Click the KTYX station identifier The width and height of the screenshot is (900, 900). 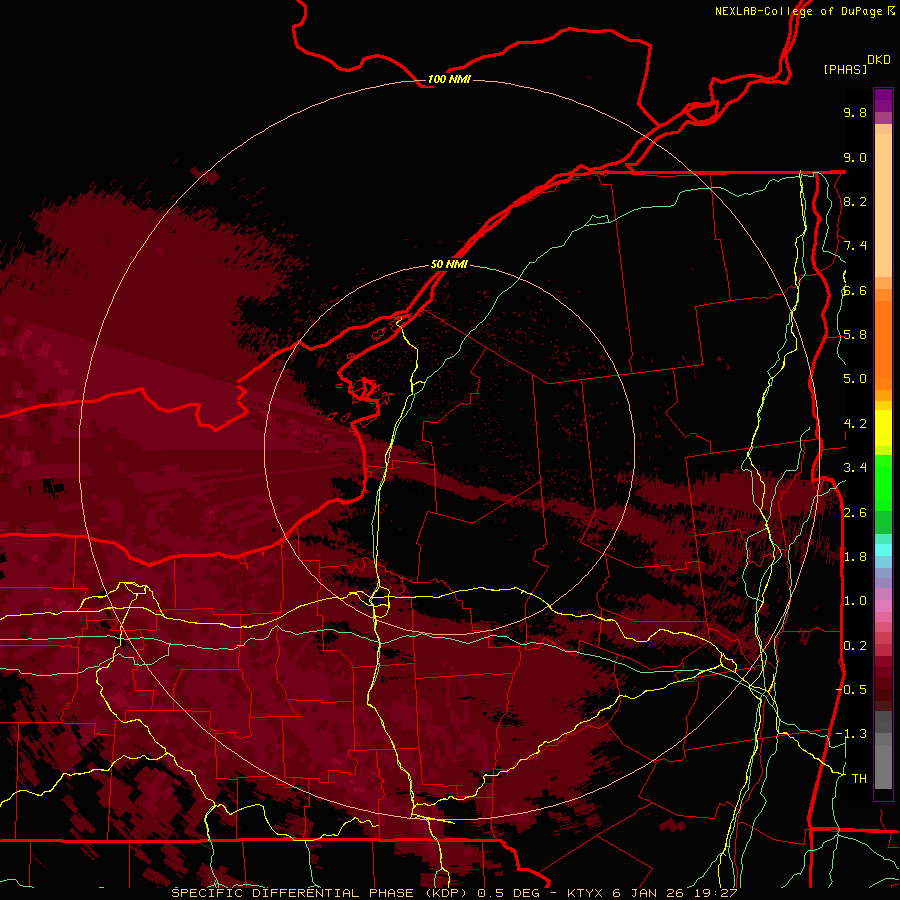click(585, 893)
